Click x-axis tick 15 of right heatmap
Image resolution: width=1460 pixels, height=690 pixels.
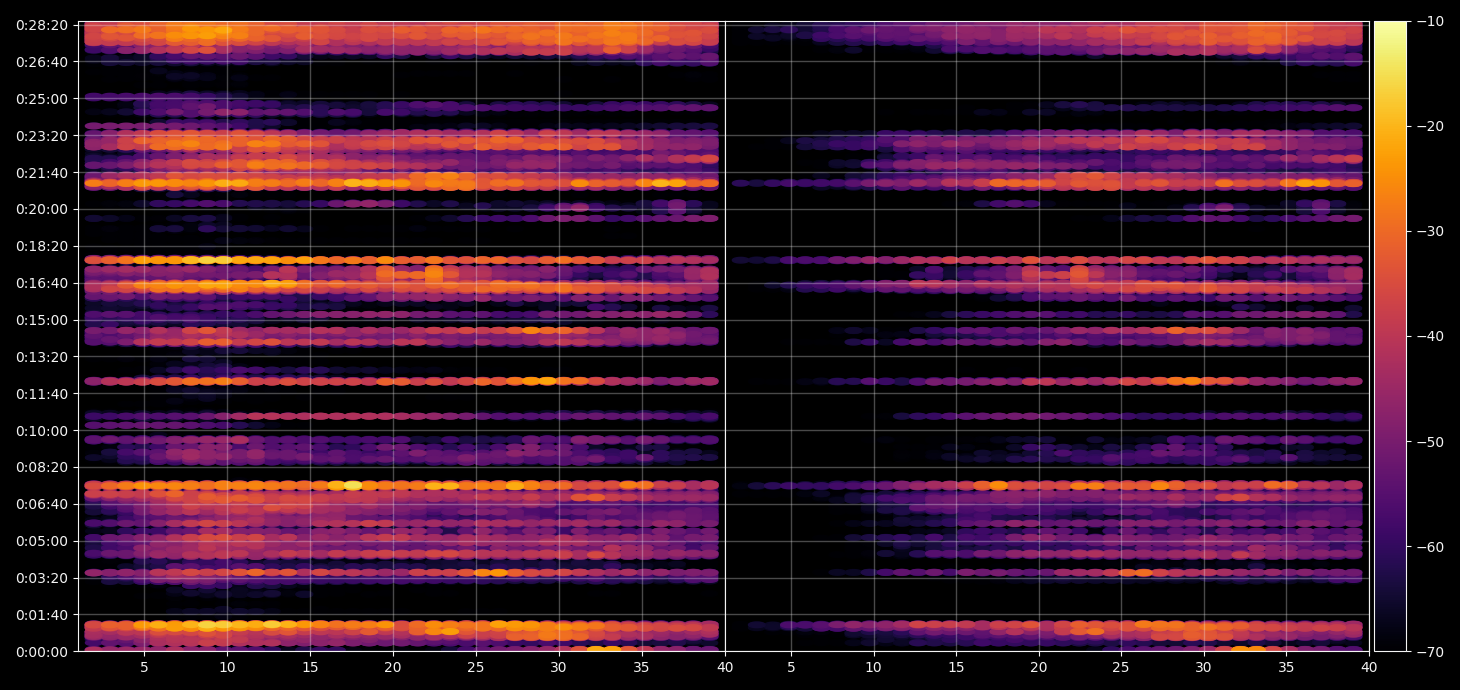[x=956, y=667]
